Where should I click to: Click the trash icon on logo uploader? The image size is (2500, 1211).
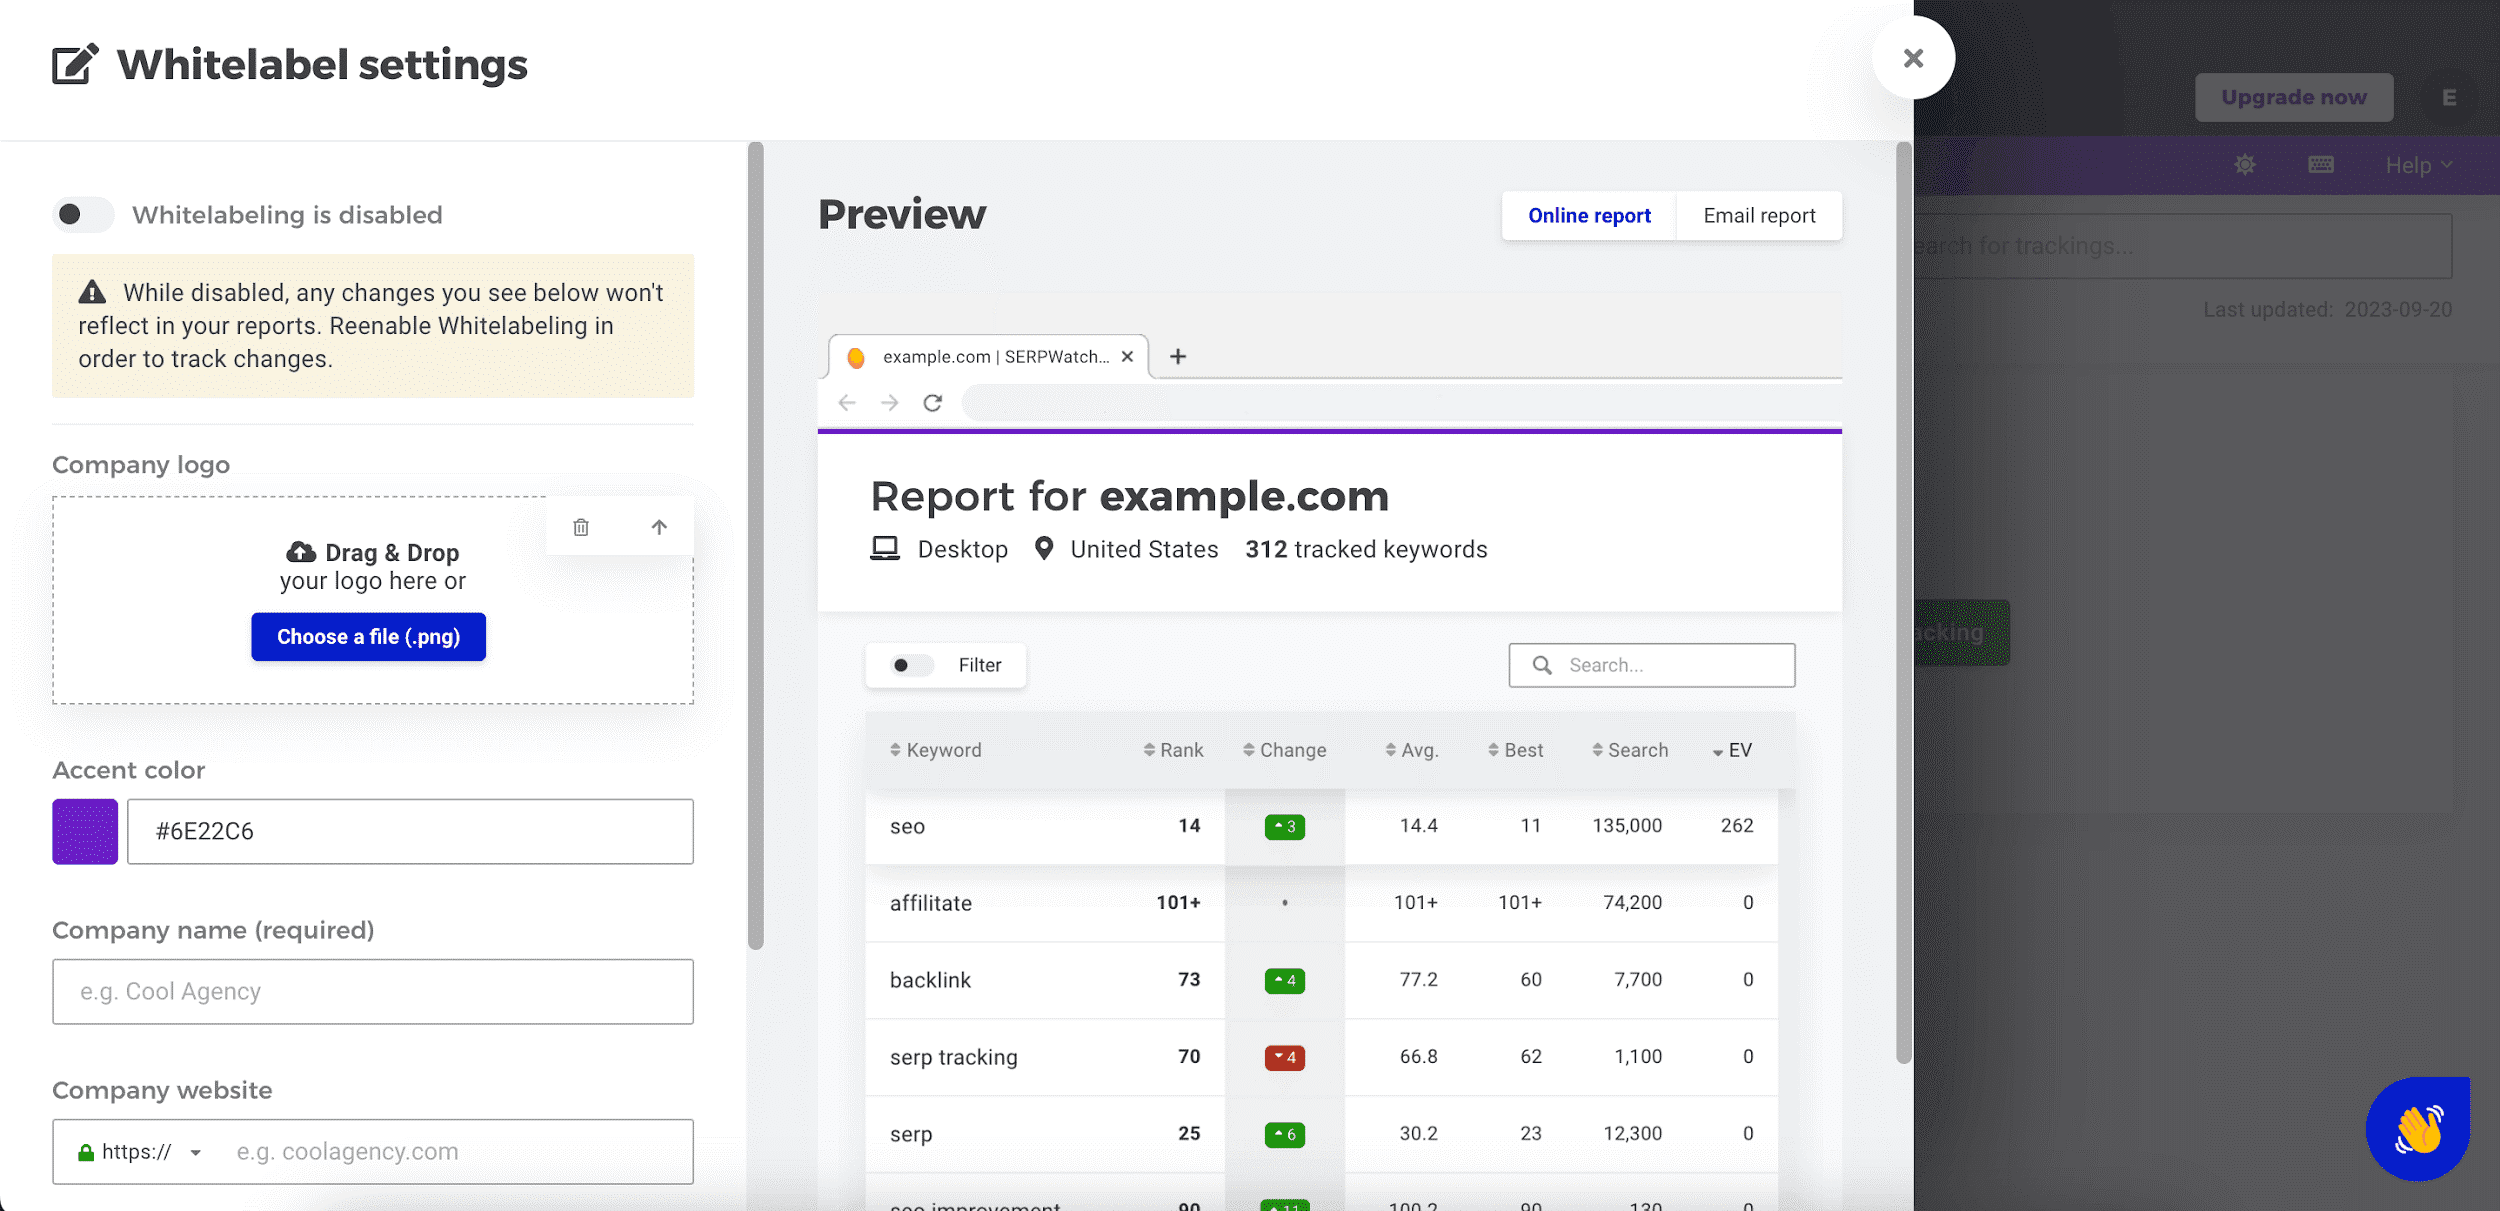coord(581,527)
